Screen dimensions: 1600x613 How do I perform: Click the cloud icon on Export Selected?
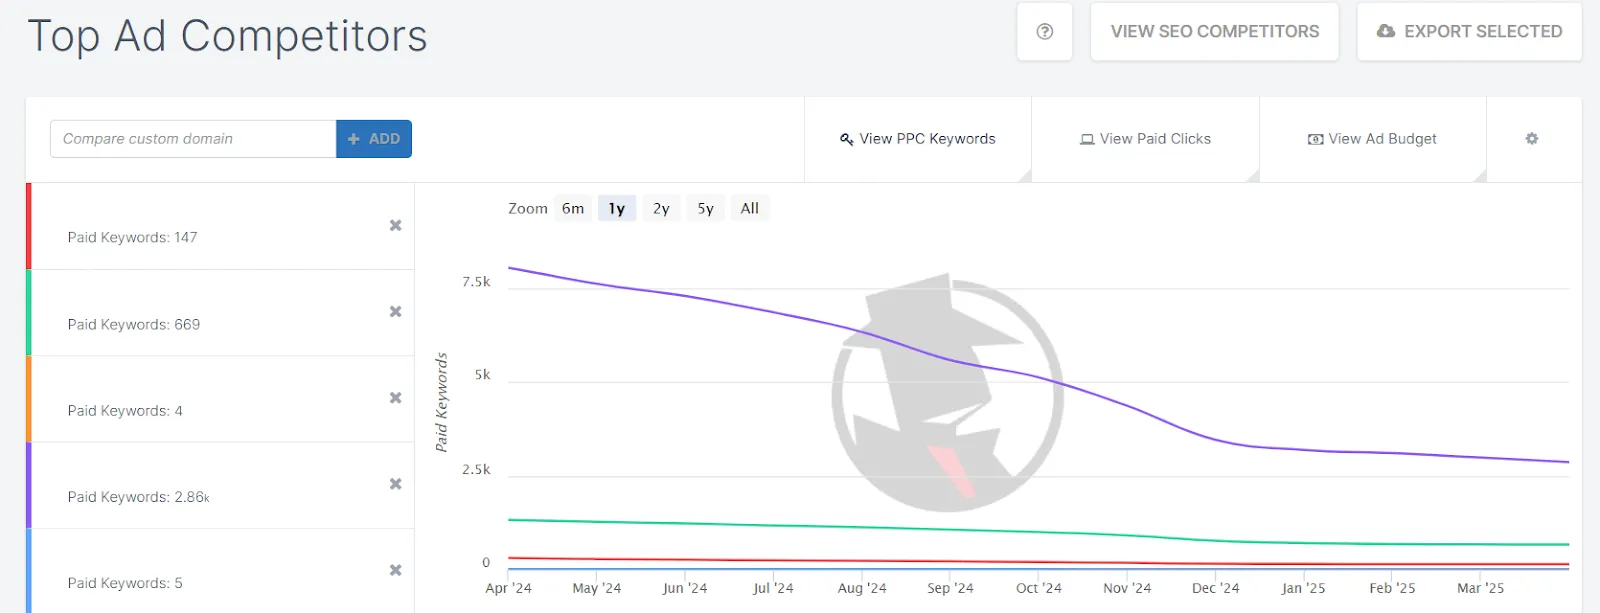(1386, 31)
